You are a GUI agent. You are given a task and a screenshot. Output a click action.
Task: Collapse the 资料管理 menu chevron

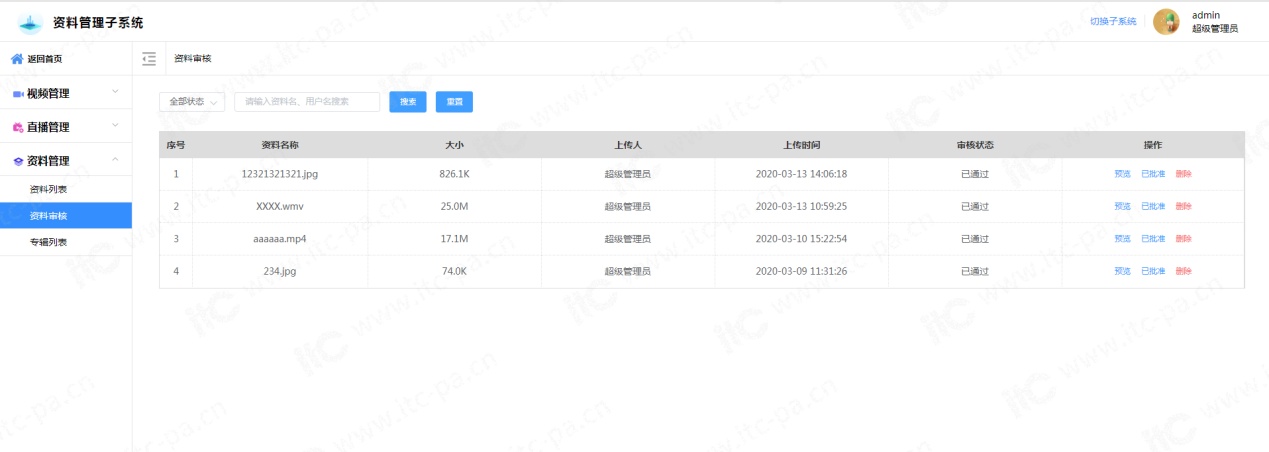pos(115,159)
